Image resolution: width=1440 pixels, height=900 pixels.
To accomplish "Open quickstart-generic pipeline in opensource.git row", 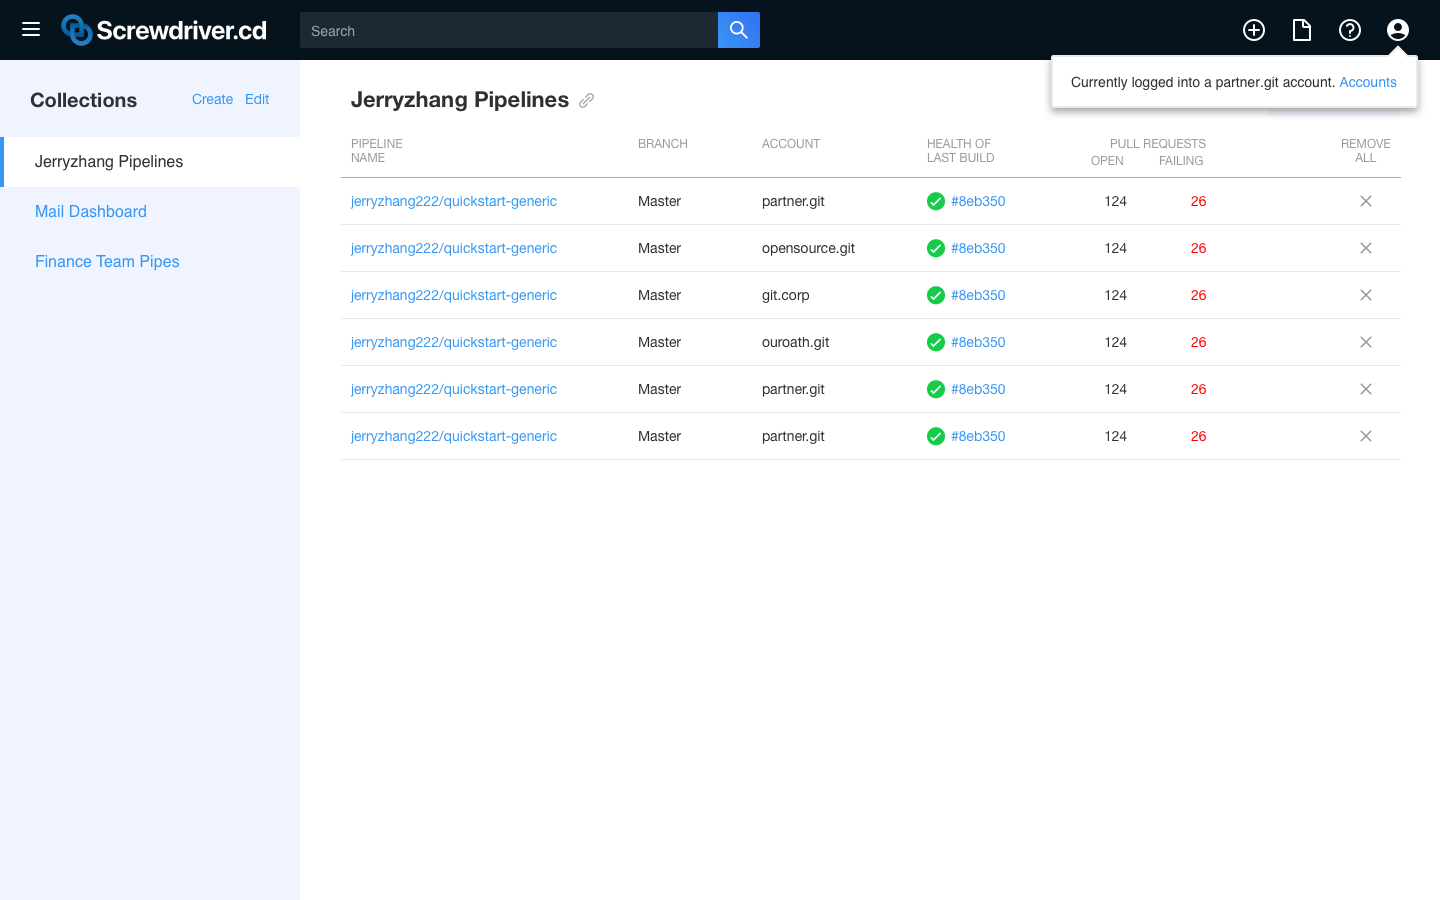I will pos(454,248).
